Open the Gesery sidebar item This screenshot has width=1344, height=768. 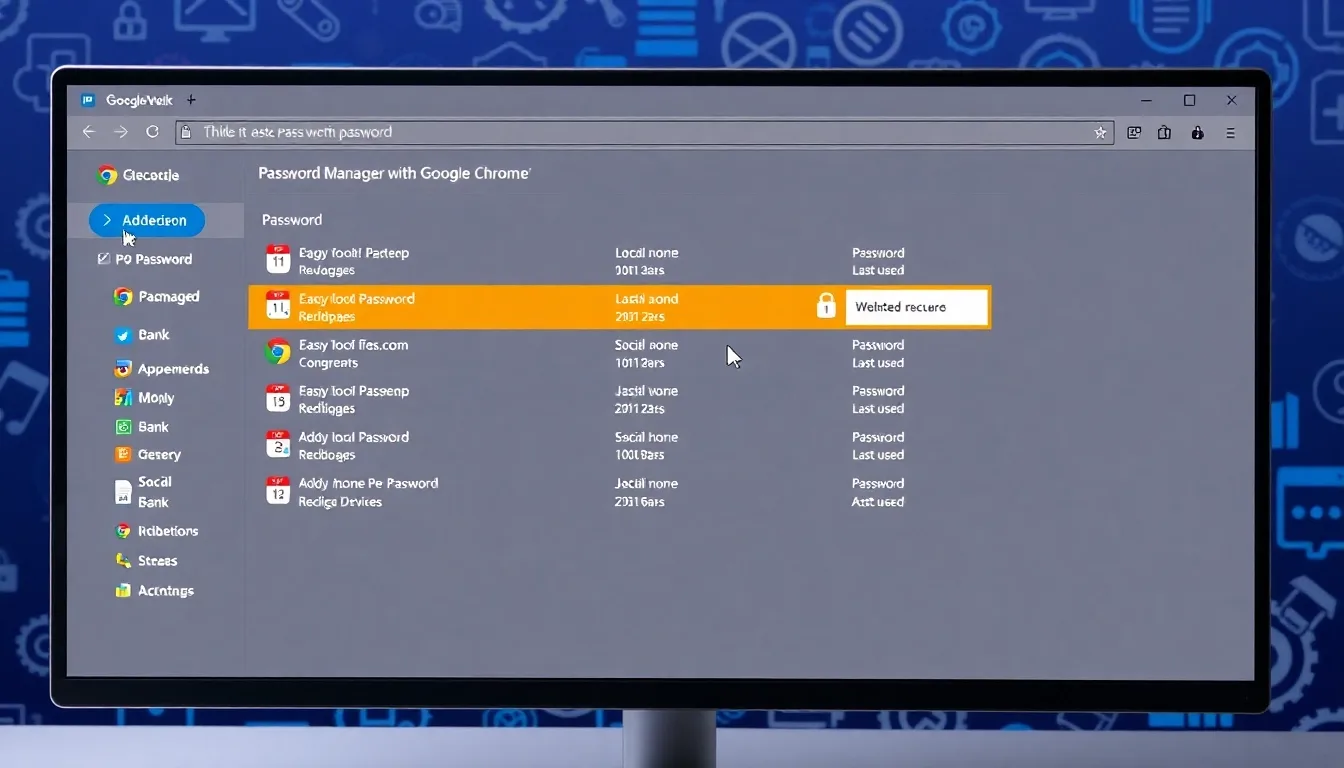[x=148, y=455]
